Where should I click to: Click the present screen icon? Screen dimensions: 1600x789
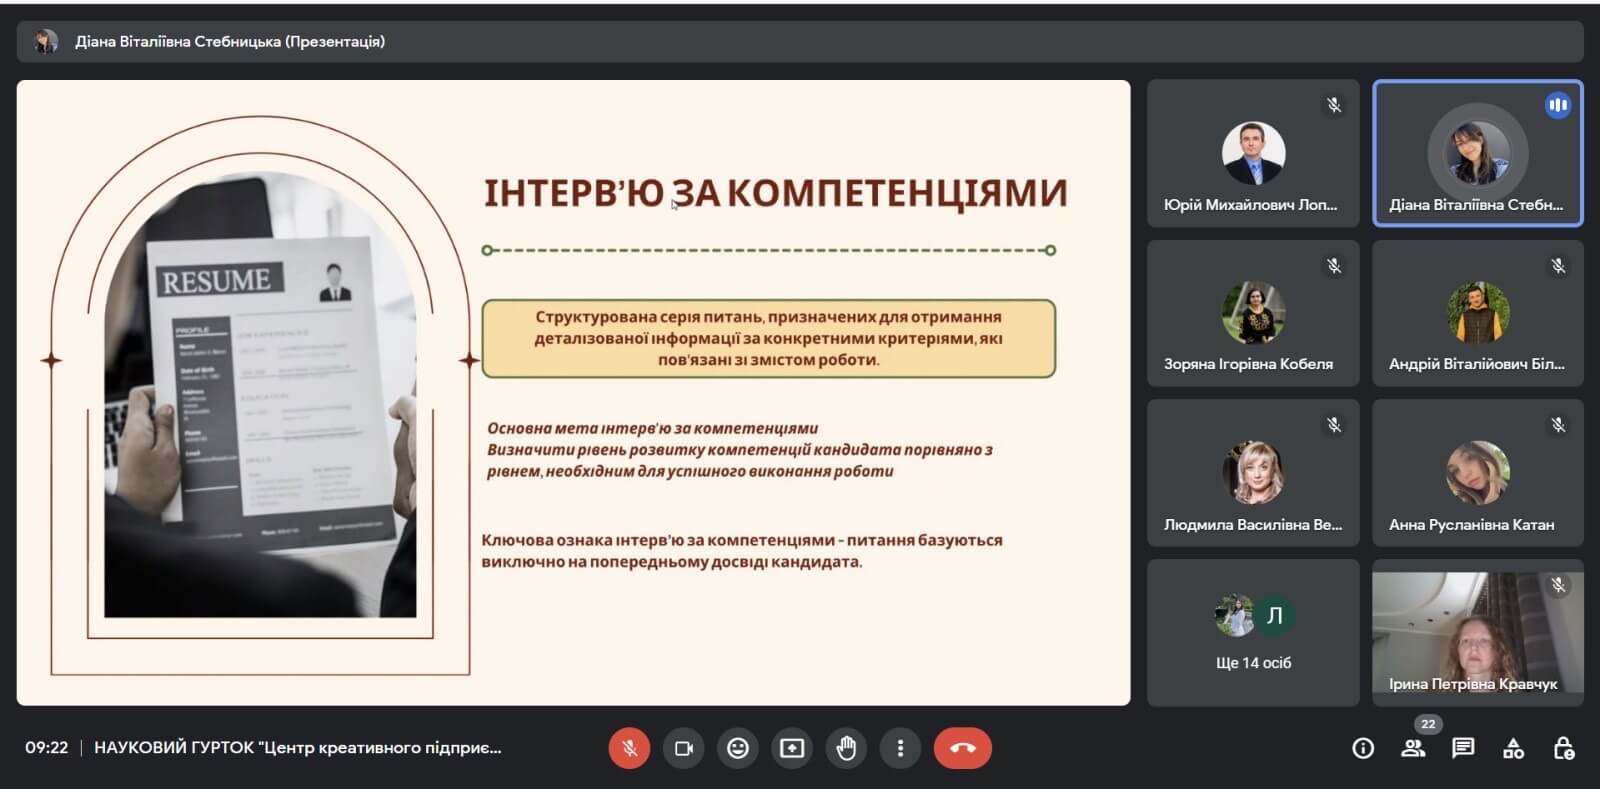tap(792, 748)
